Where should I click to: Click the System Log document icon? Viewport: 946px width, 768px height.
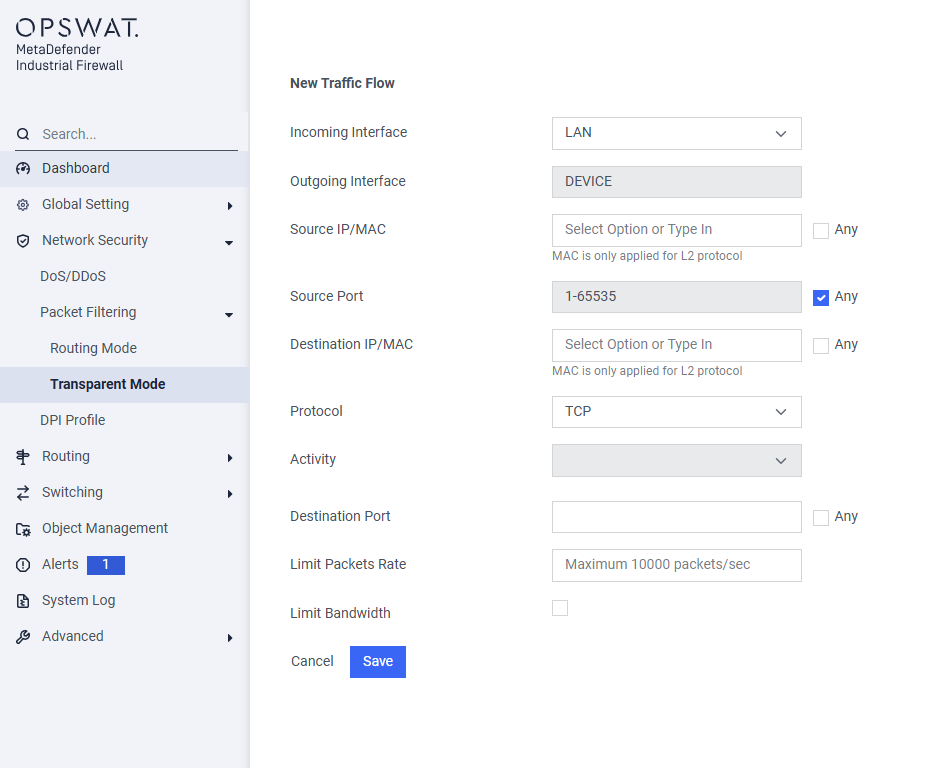23,601
